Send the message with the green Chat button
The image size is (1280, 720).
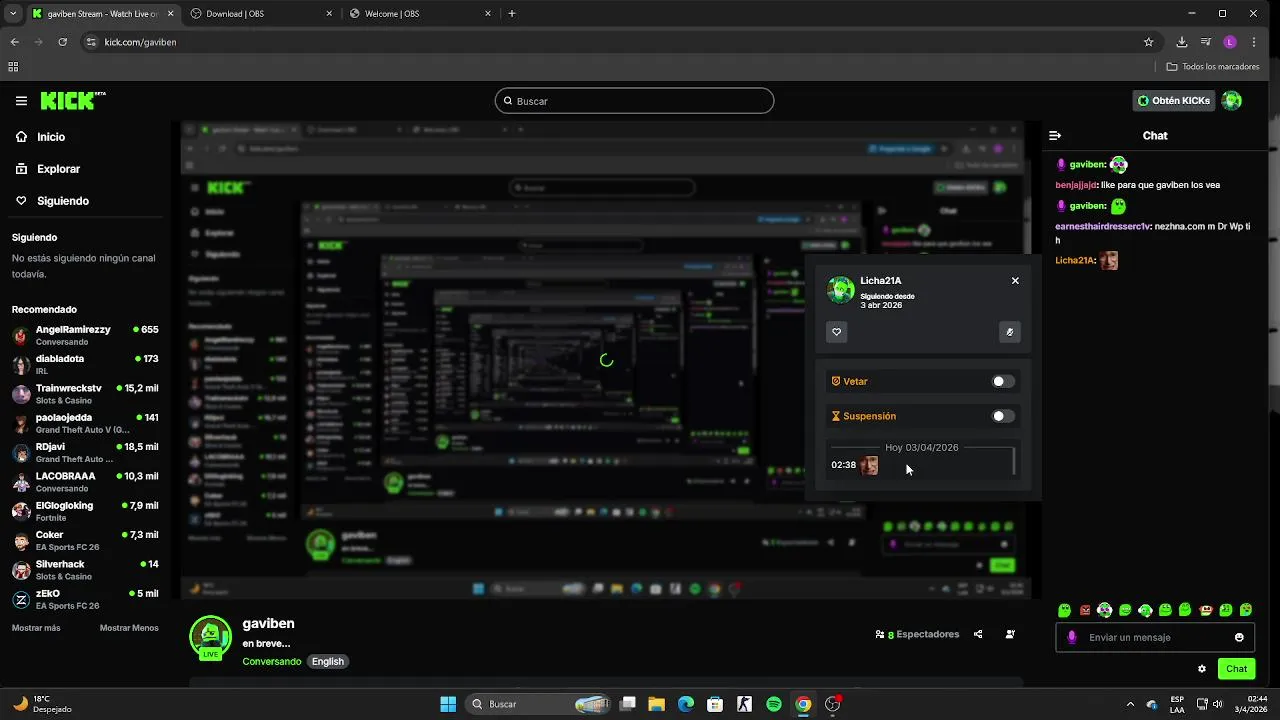[1237, 669]
